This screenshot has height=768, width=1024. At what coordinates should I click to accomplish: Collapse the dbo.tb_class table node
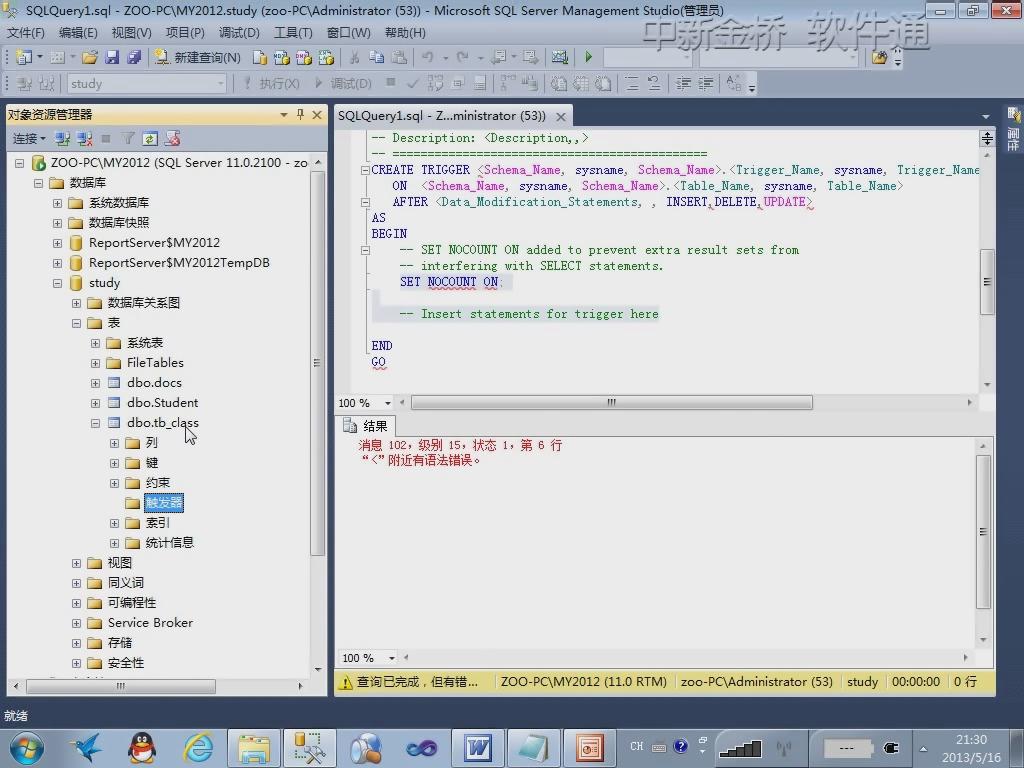point(95,423)
